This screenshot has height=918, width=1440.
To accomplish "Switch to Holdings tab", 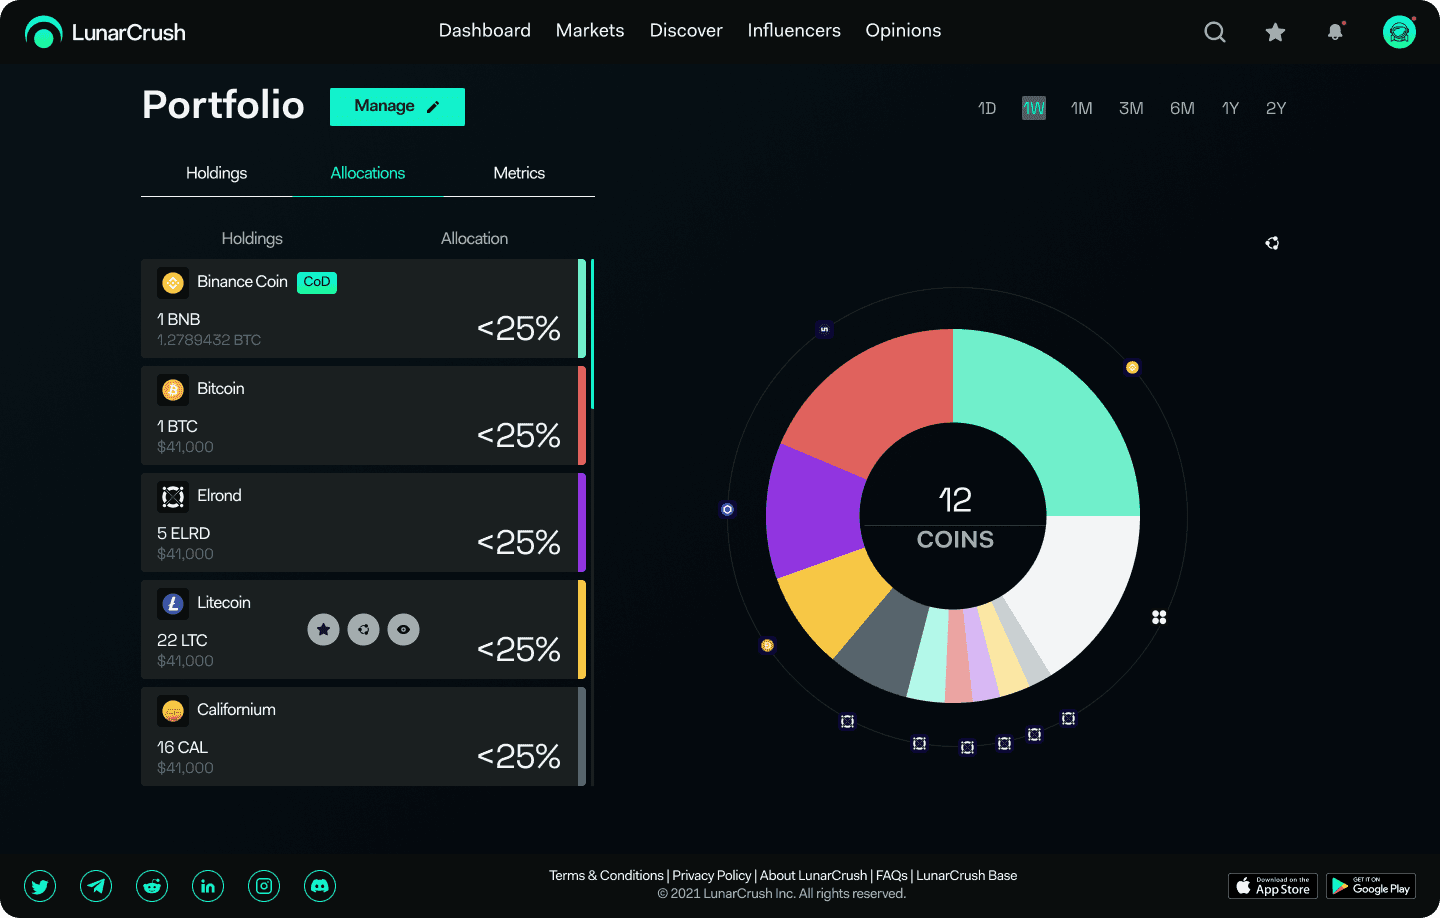I will tap(216, 173).
